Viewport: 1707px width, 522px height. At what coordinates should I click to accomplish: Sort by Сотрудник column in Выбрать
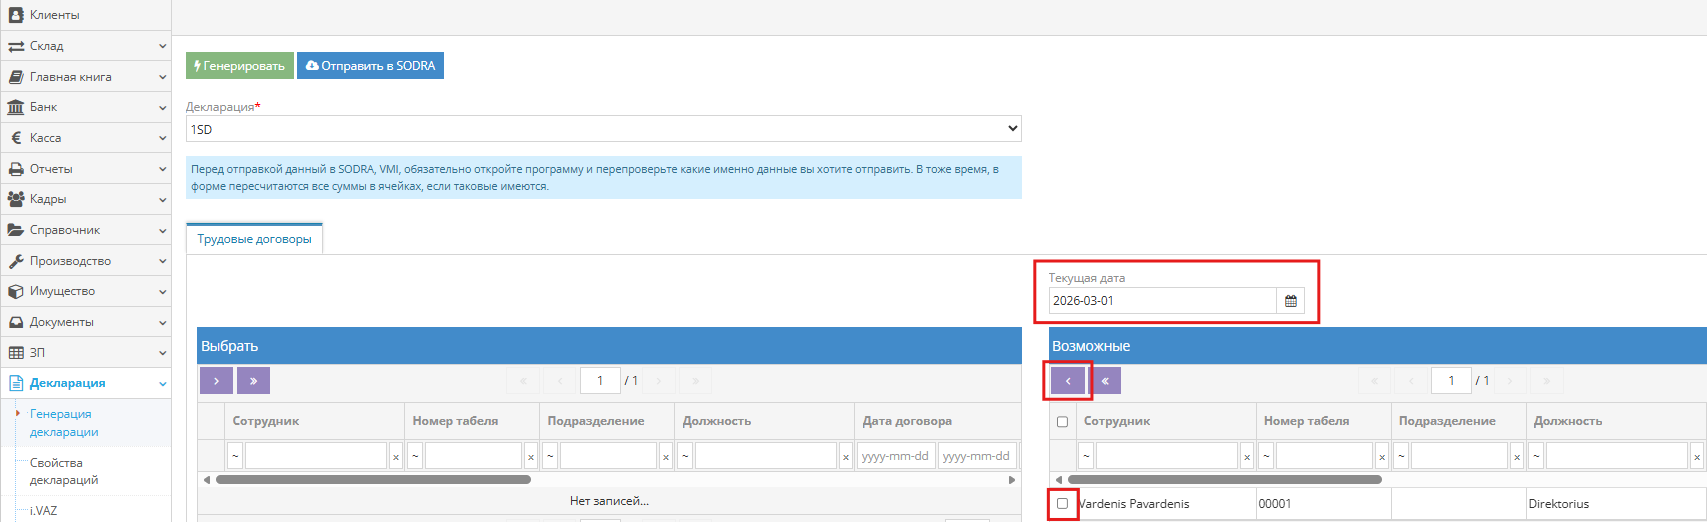click(266, 421)
